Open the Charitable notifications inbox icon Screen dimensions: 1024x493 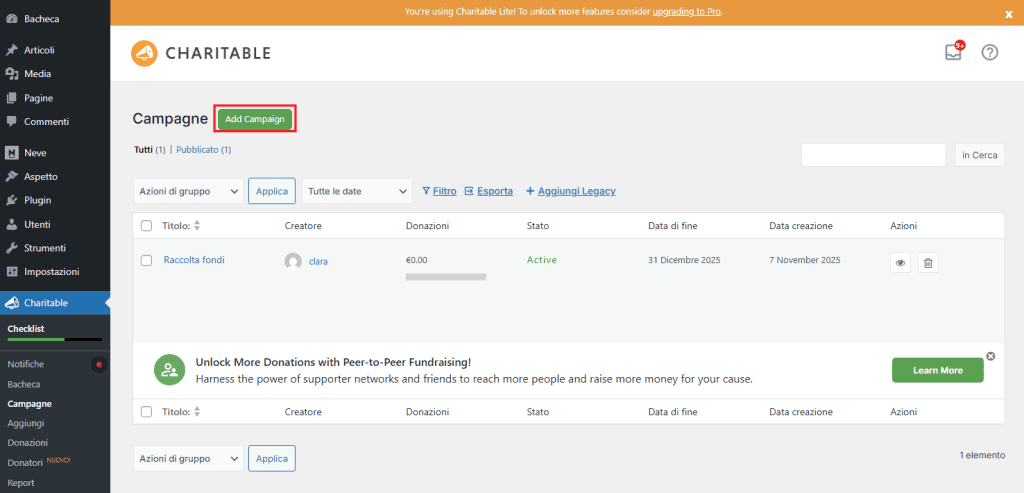pyautogui.click(x=953, y=53)
